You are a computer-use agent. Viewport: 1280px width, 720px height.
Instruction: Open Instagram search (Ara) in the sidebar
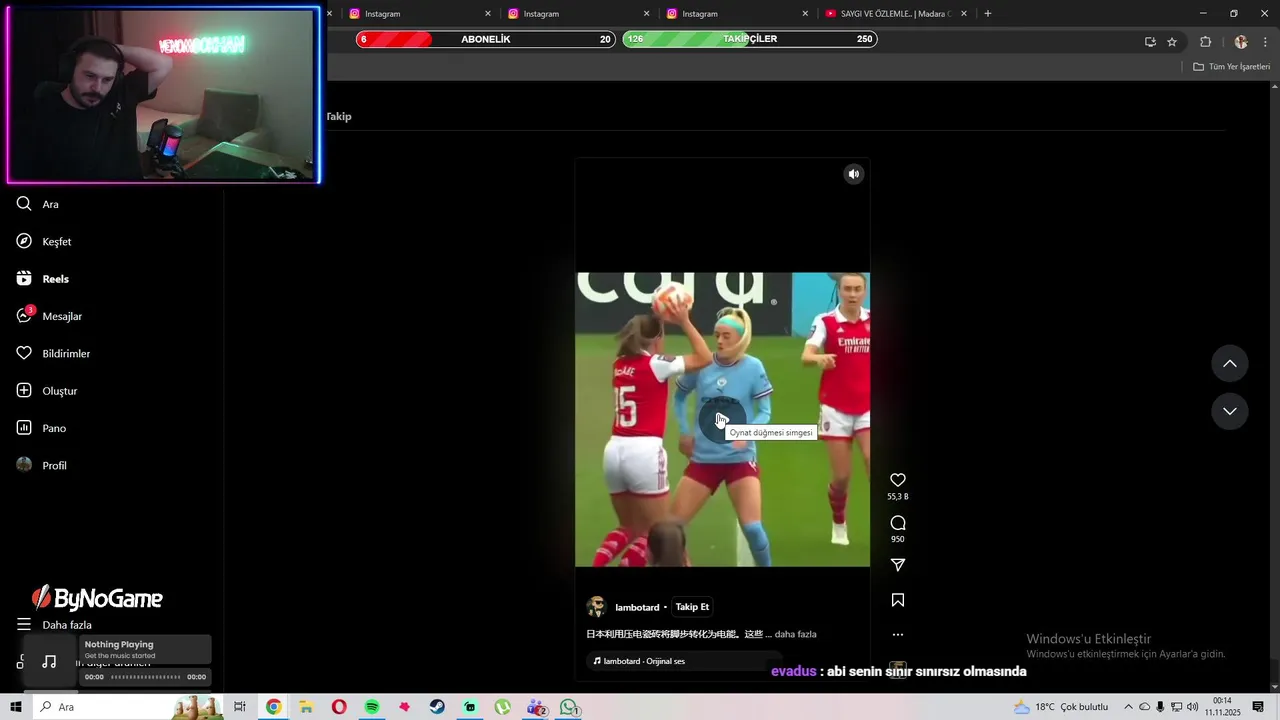pos(38,204)
